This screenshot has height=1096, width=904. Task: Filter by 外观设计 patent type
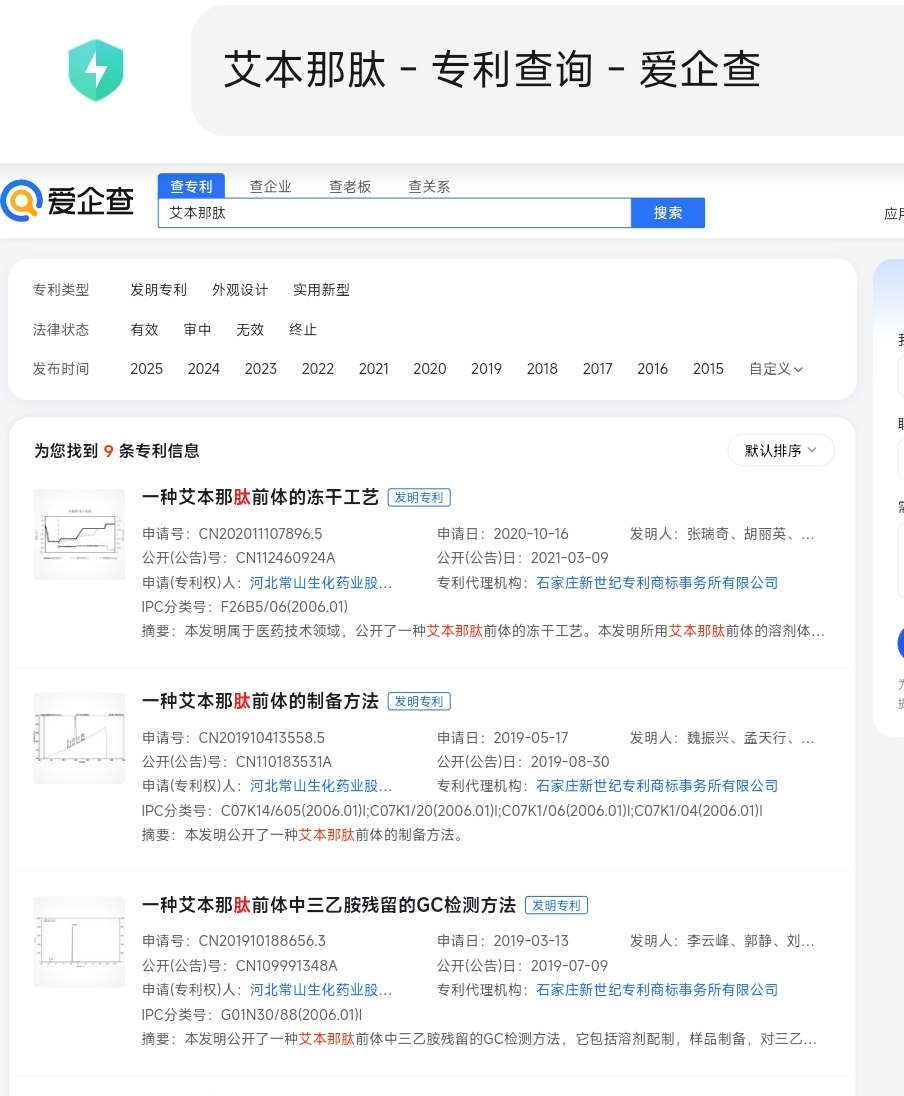point(240,289)
